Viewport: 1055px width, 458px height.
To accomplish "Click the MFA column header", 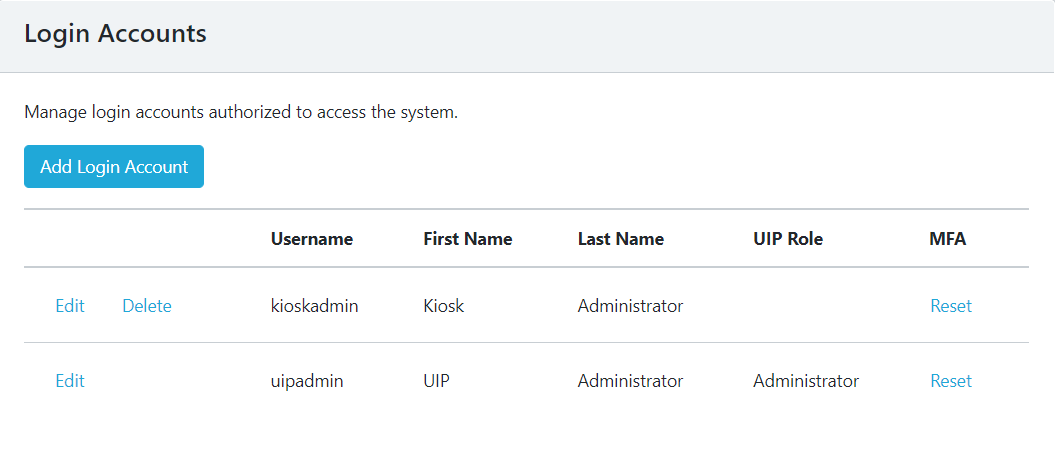I will click(x=947, y=239).
